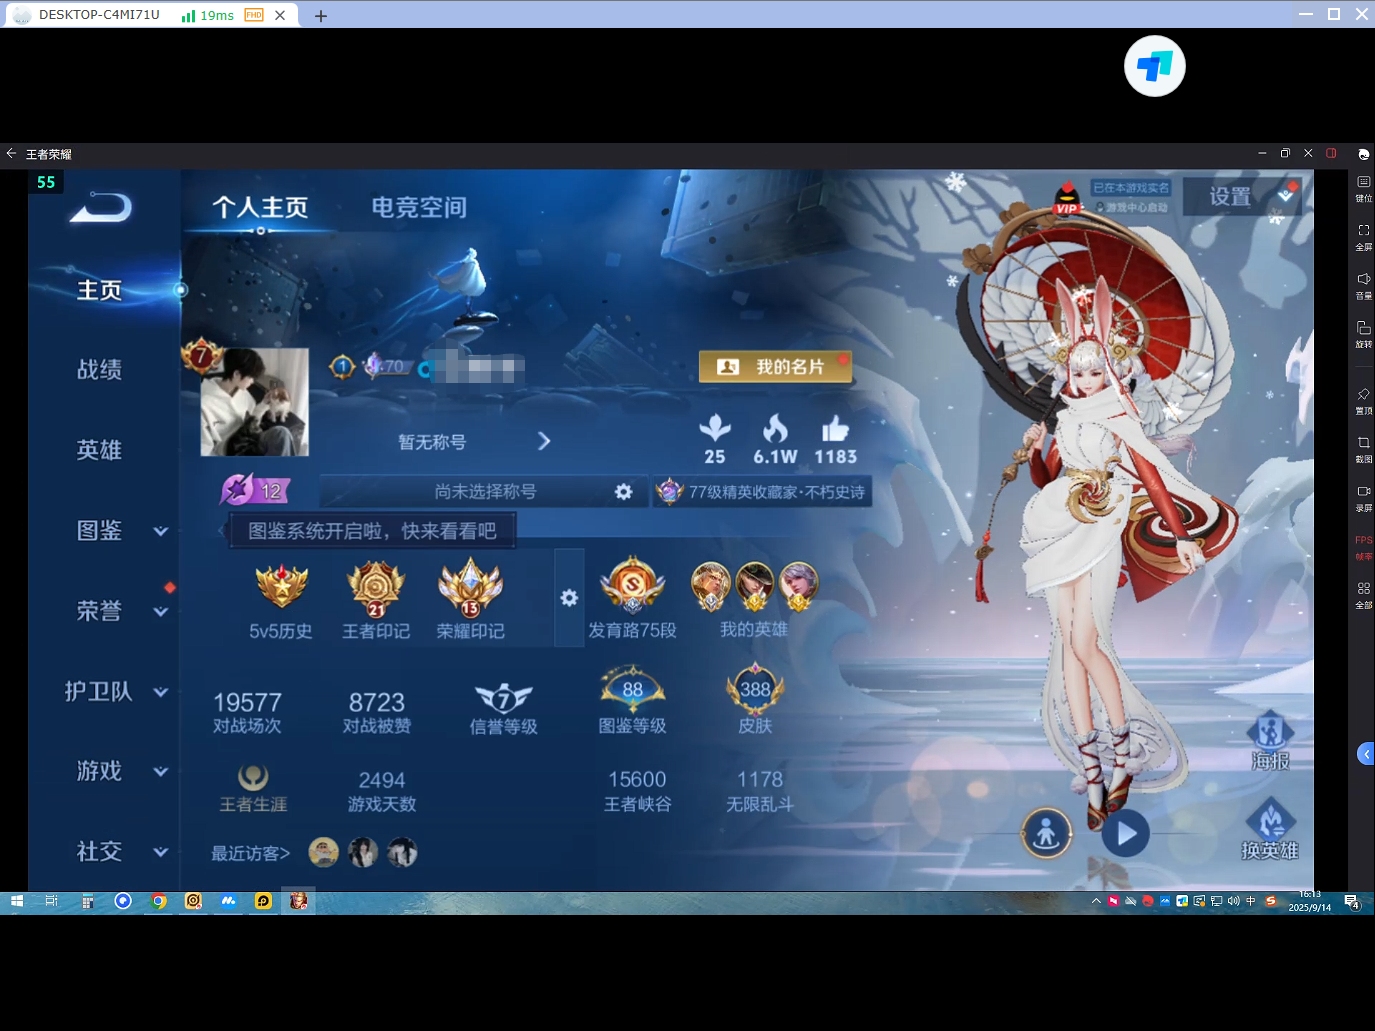Image resolution: width=1375 pixels, height=1031 pixels.
Task: Open Chrome from the taskbar
Action: tap(158, 901)
